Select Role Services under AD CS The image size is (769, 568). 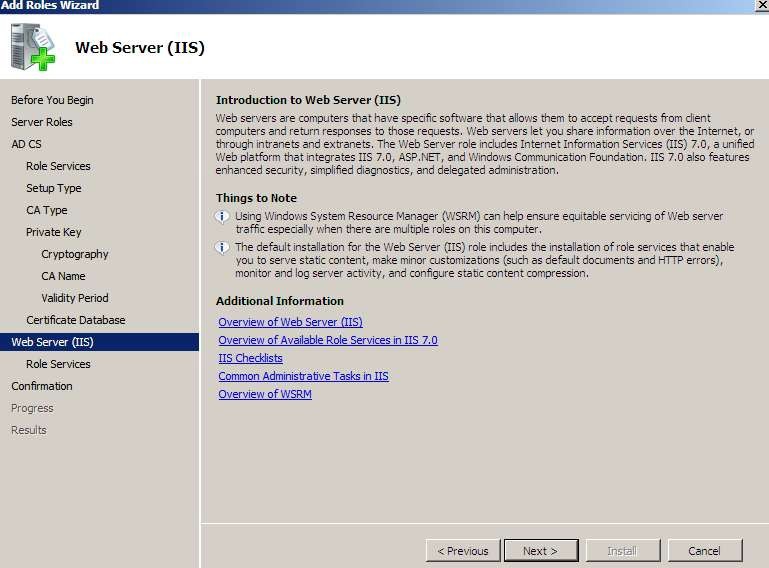coord(58,166)
